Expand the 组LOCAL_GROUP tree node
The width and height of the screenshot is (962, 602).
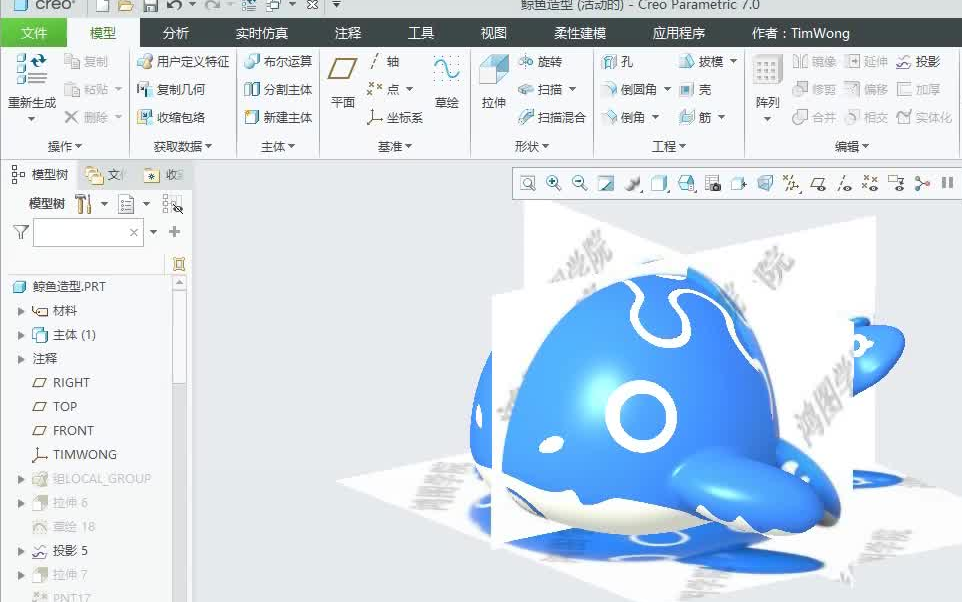click(22, 478)
